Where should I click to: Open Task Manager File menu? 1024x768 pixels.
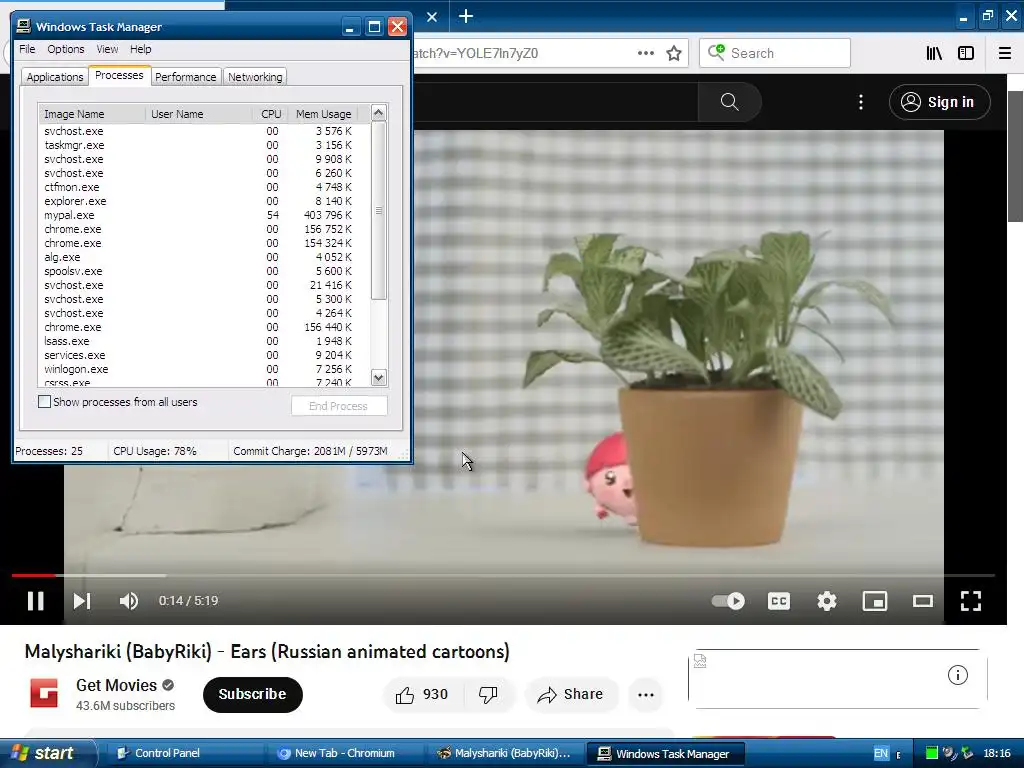coord(27,49)
